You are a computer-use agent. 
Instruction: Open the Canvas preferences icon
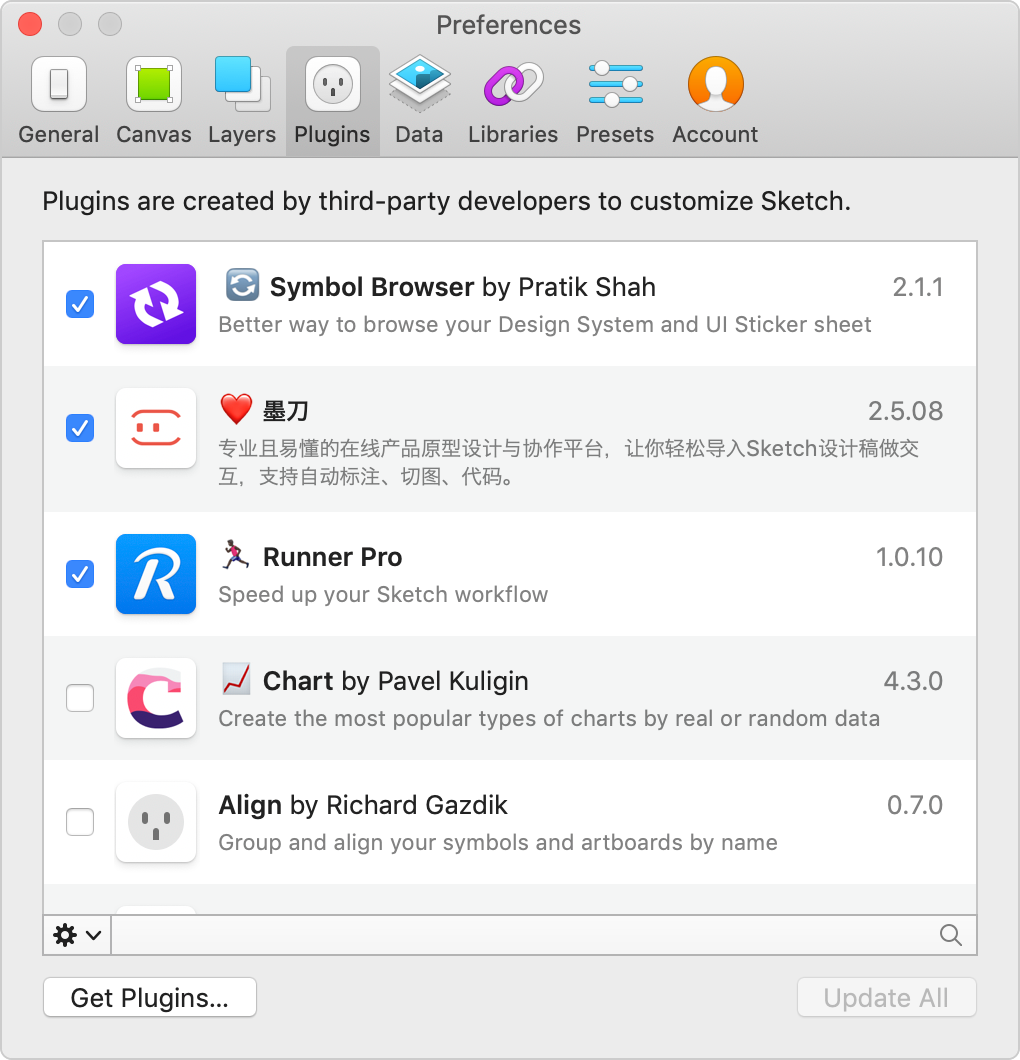click(x=154, y=85)
